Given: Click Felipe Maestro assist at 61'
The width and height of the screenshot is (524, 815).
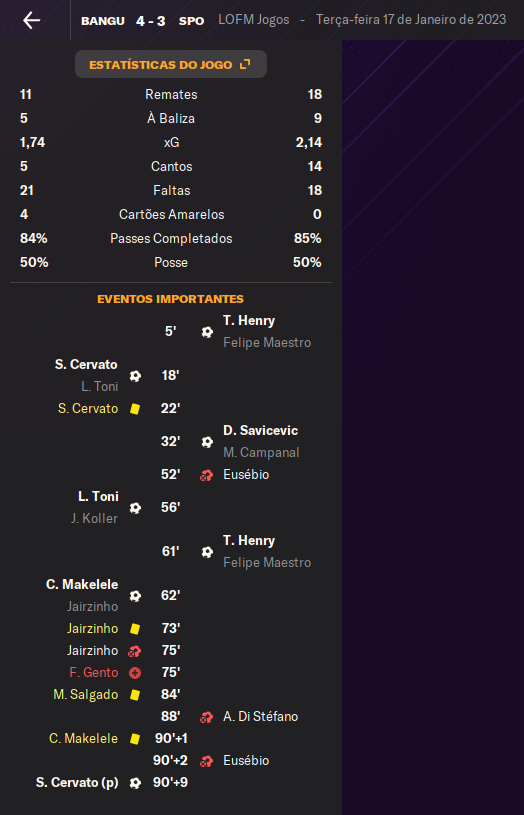Looking at the screenshot, I should point(267,562).
